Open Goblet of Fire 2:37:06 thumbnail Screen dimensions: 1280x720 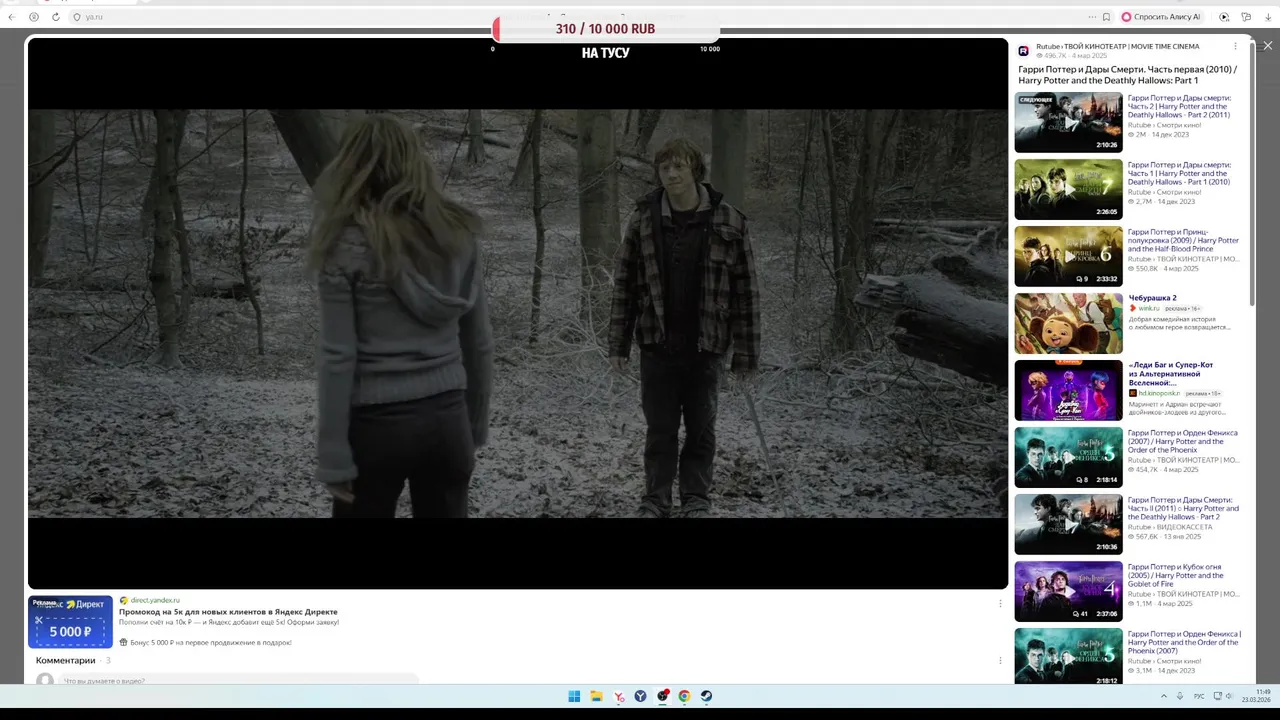pyautogui.click(x=1068, y=592)
